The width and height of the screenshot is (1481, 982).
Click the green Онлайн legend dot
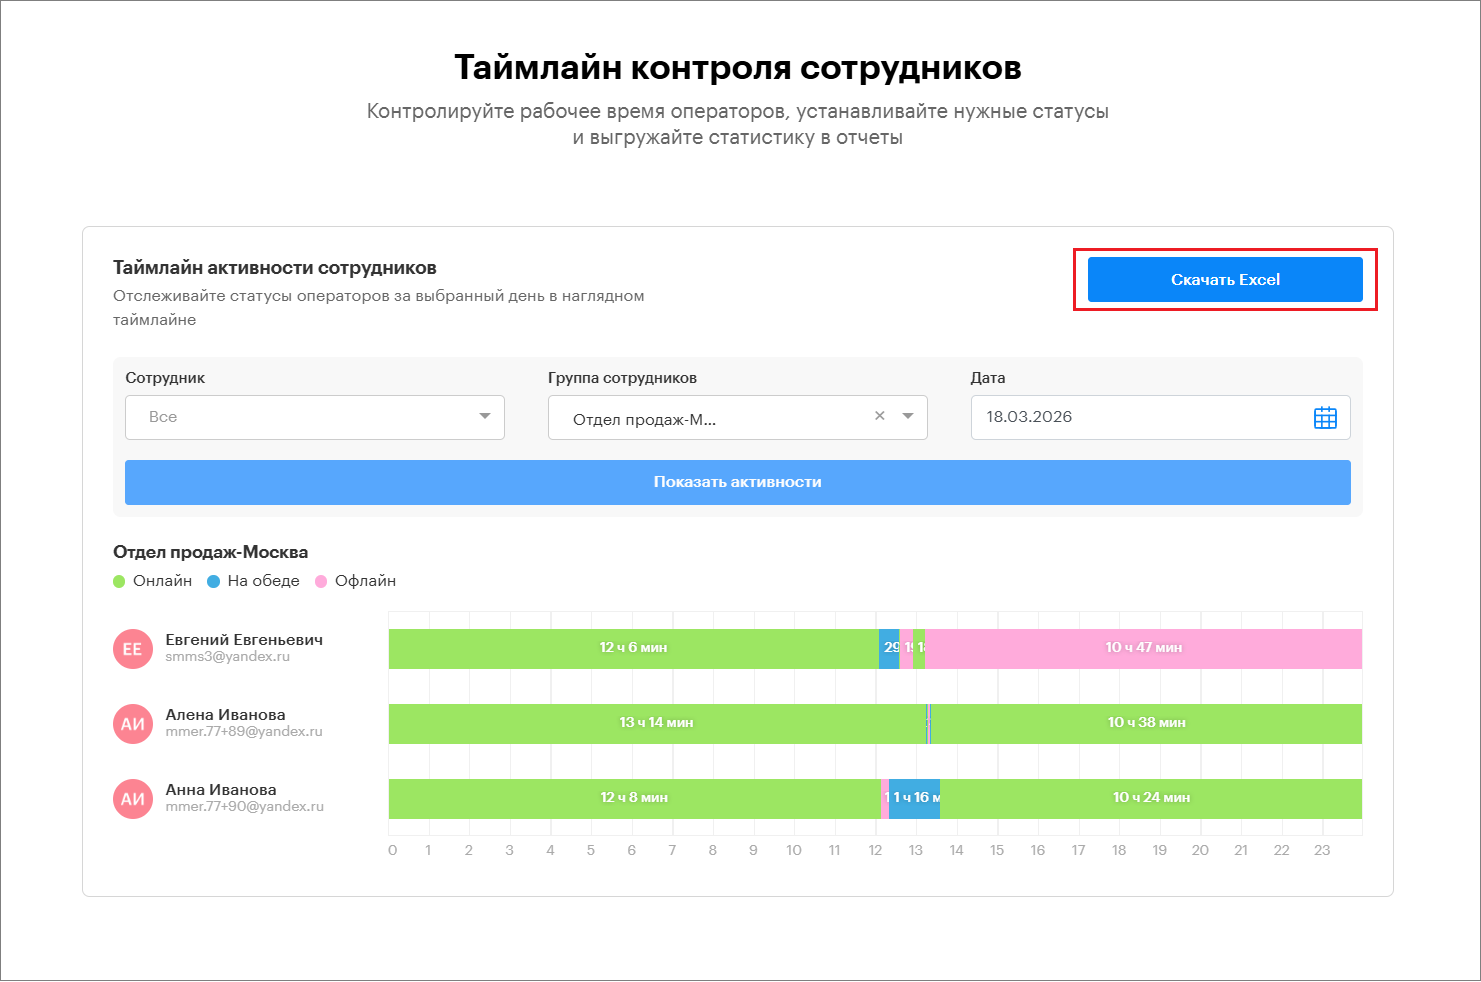pos(119,582)
